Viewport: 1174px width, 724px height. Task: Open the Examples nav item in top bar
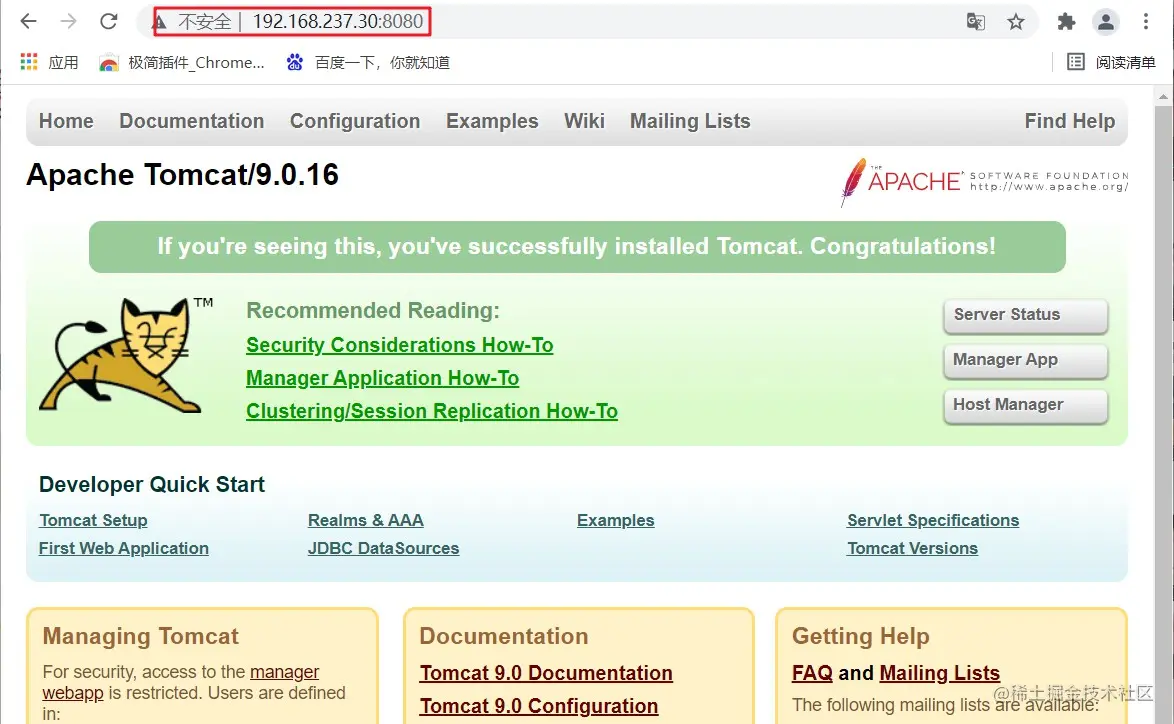click(492, 121)
